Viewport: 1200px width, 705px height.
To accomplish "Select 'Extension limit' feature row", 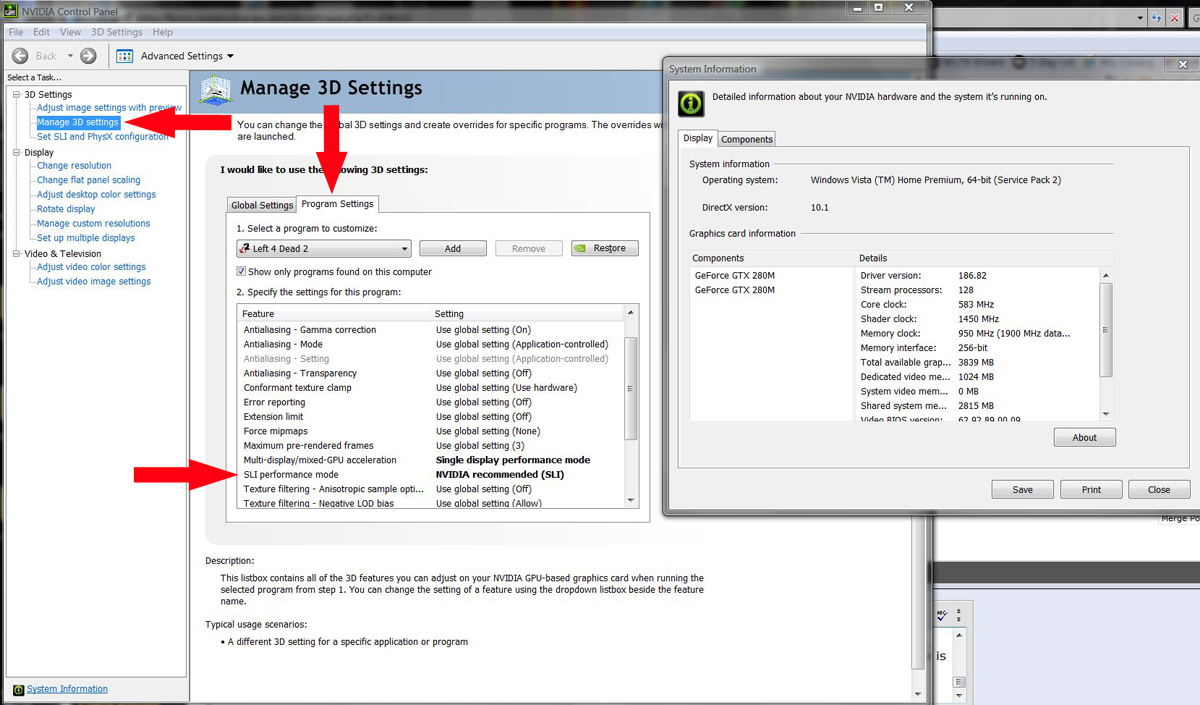I will pos(431,417).
